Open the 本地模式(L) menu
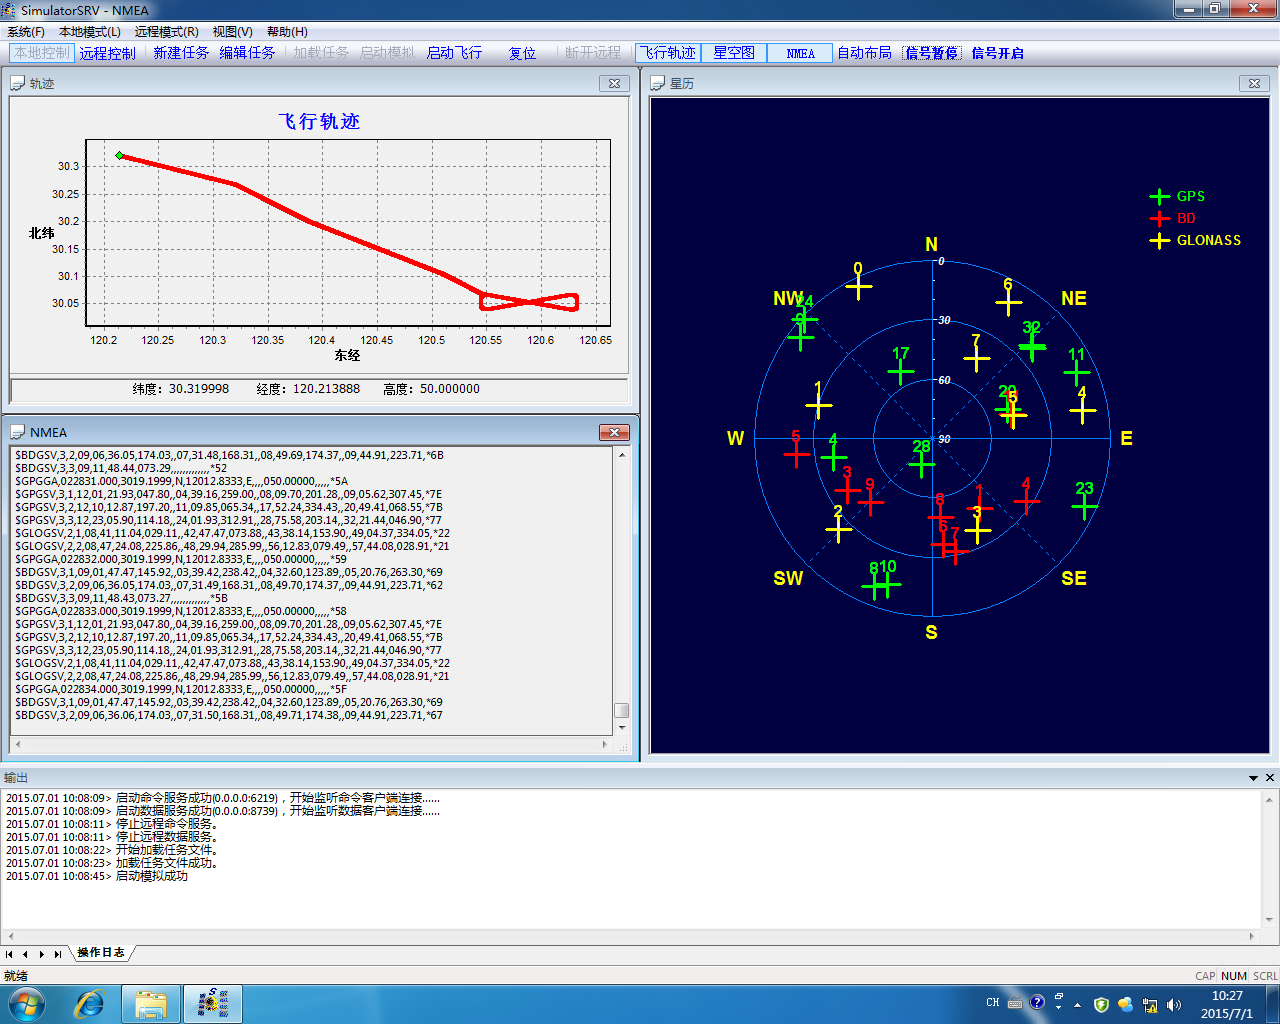The width and height of the screenshot is (1280, 1024). (90, 32)
